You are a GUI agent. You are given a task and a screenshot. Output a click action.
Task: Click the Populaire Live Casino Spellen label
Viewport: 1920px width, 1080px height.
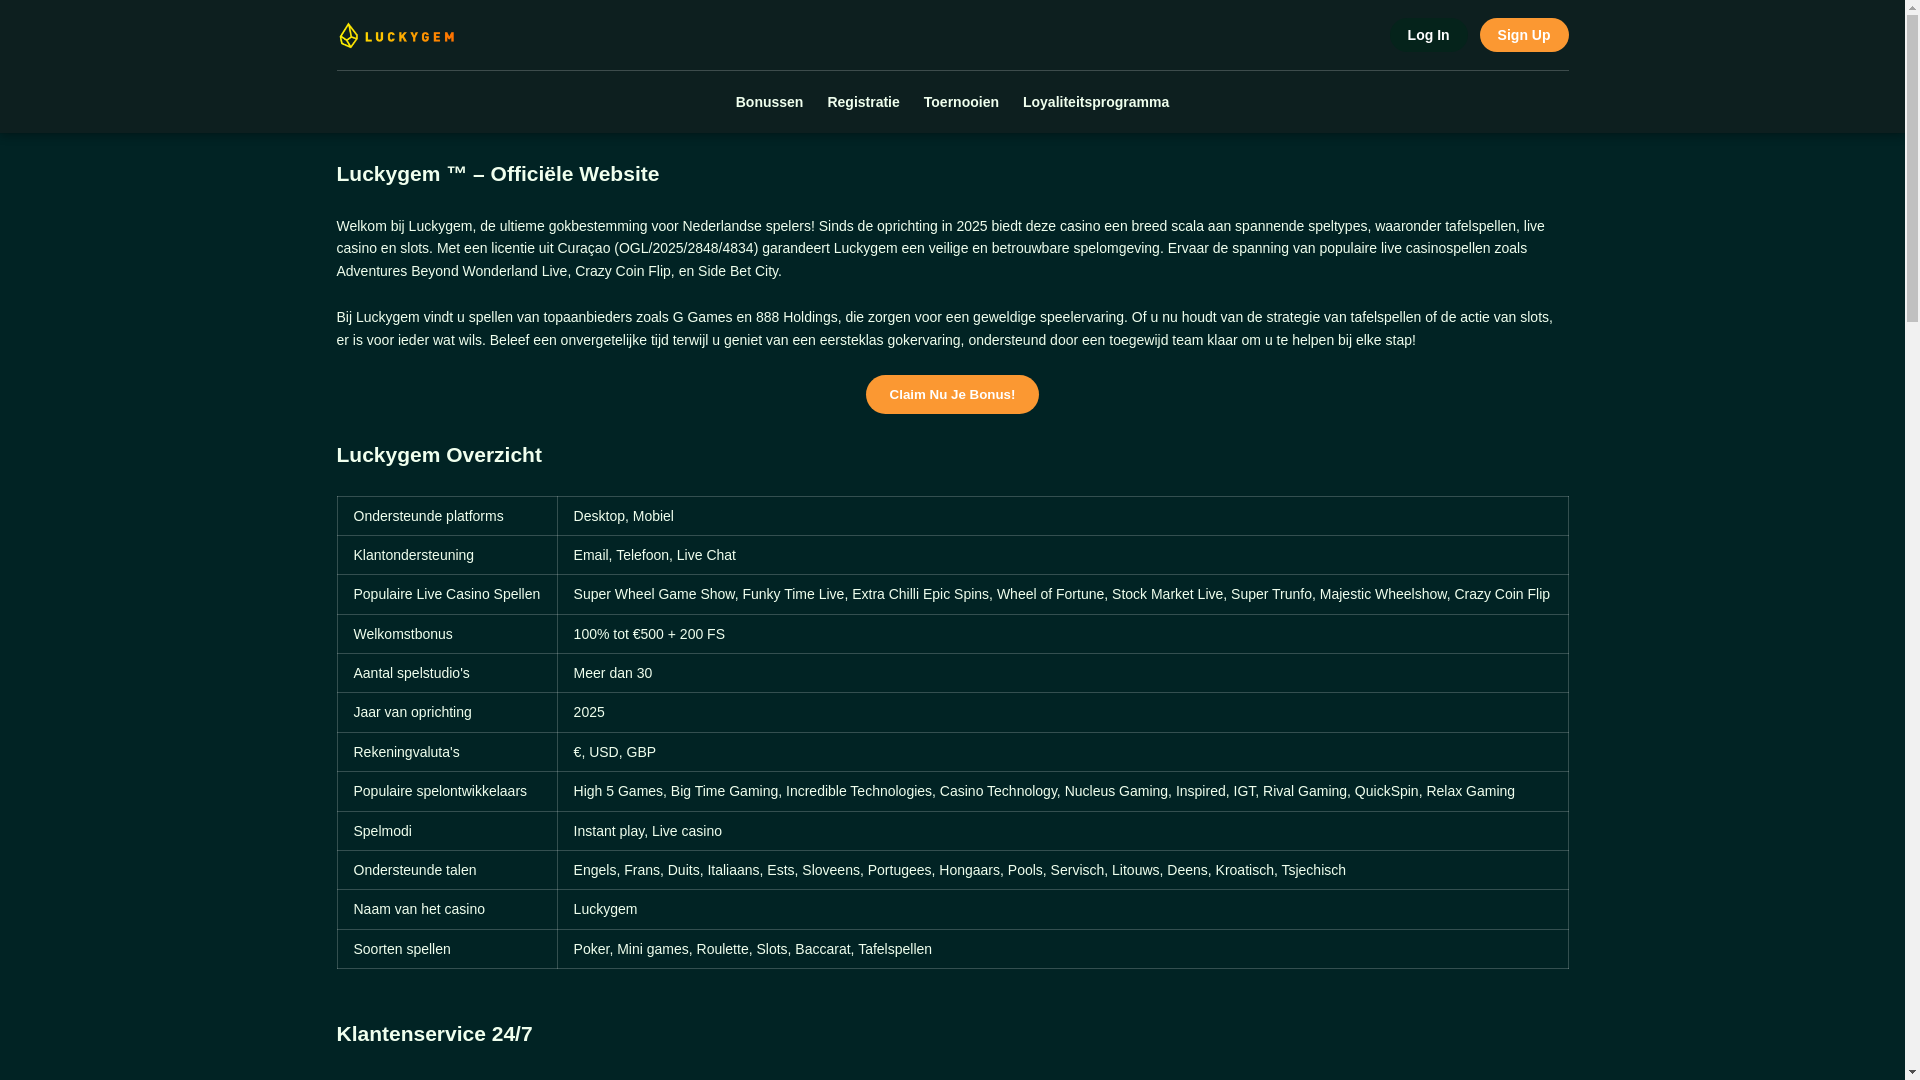pyautogui.click(x=447, y=594)
